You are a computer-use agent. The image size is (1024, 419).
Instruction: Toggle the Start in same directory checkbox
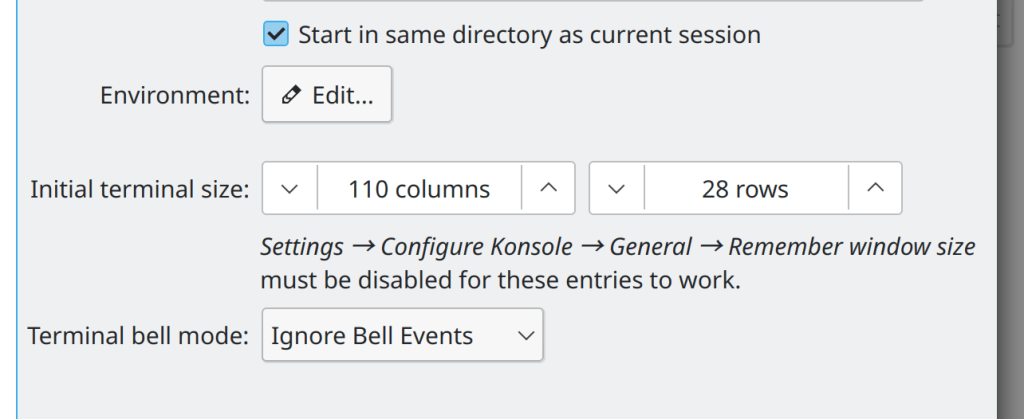[276, 35]
